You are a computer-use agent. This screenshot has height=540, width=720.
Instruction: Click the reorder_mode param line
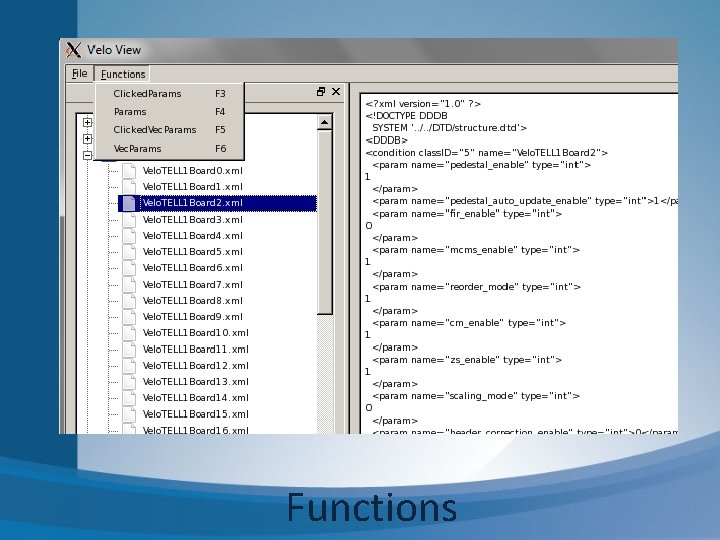point(477,287)
